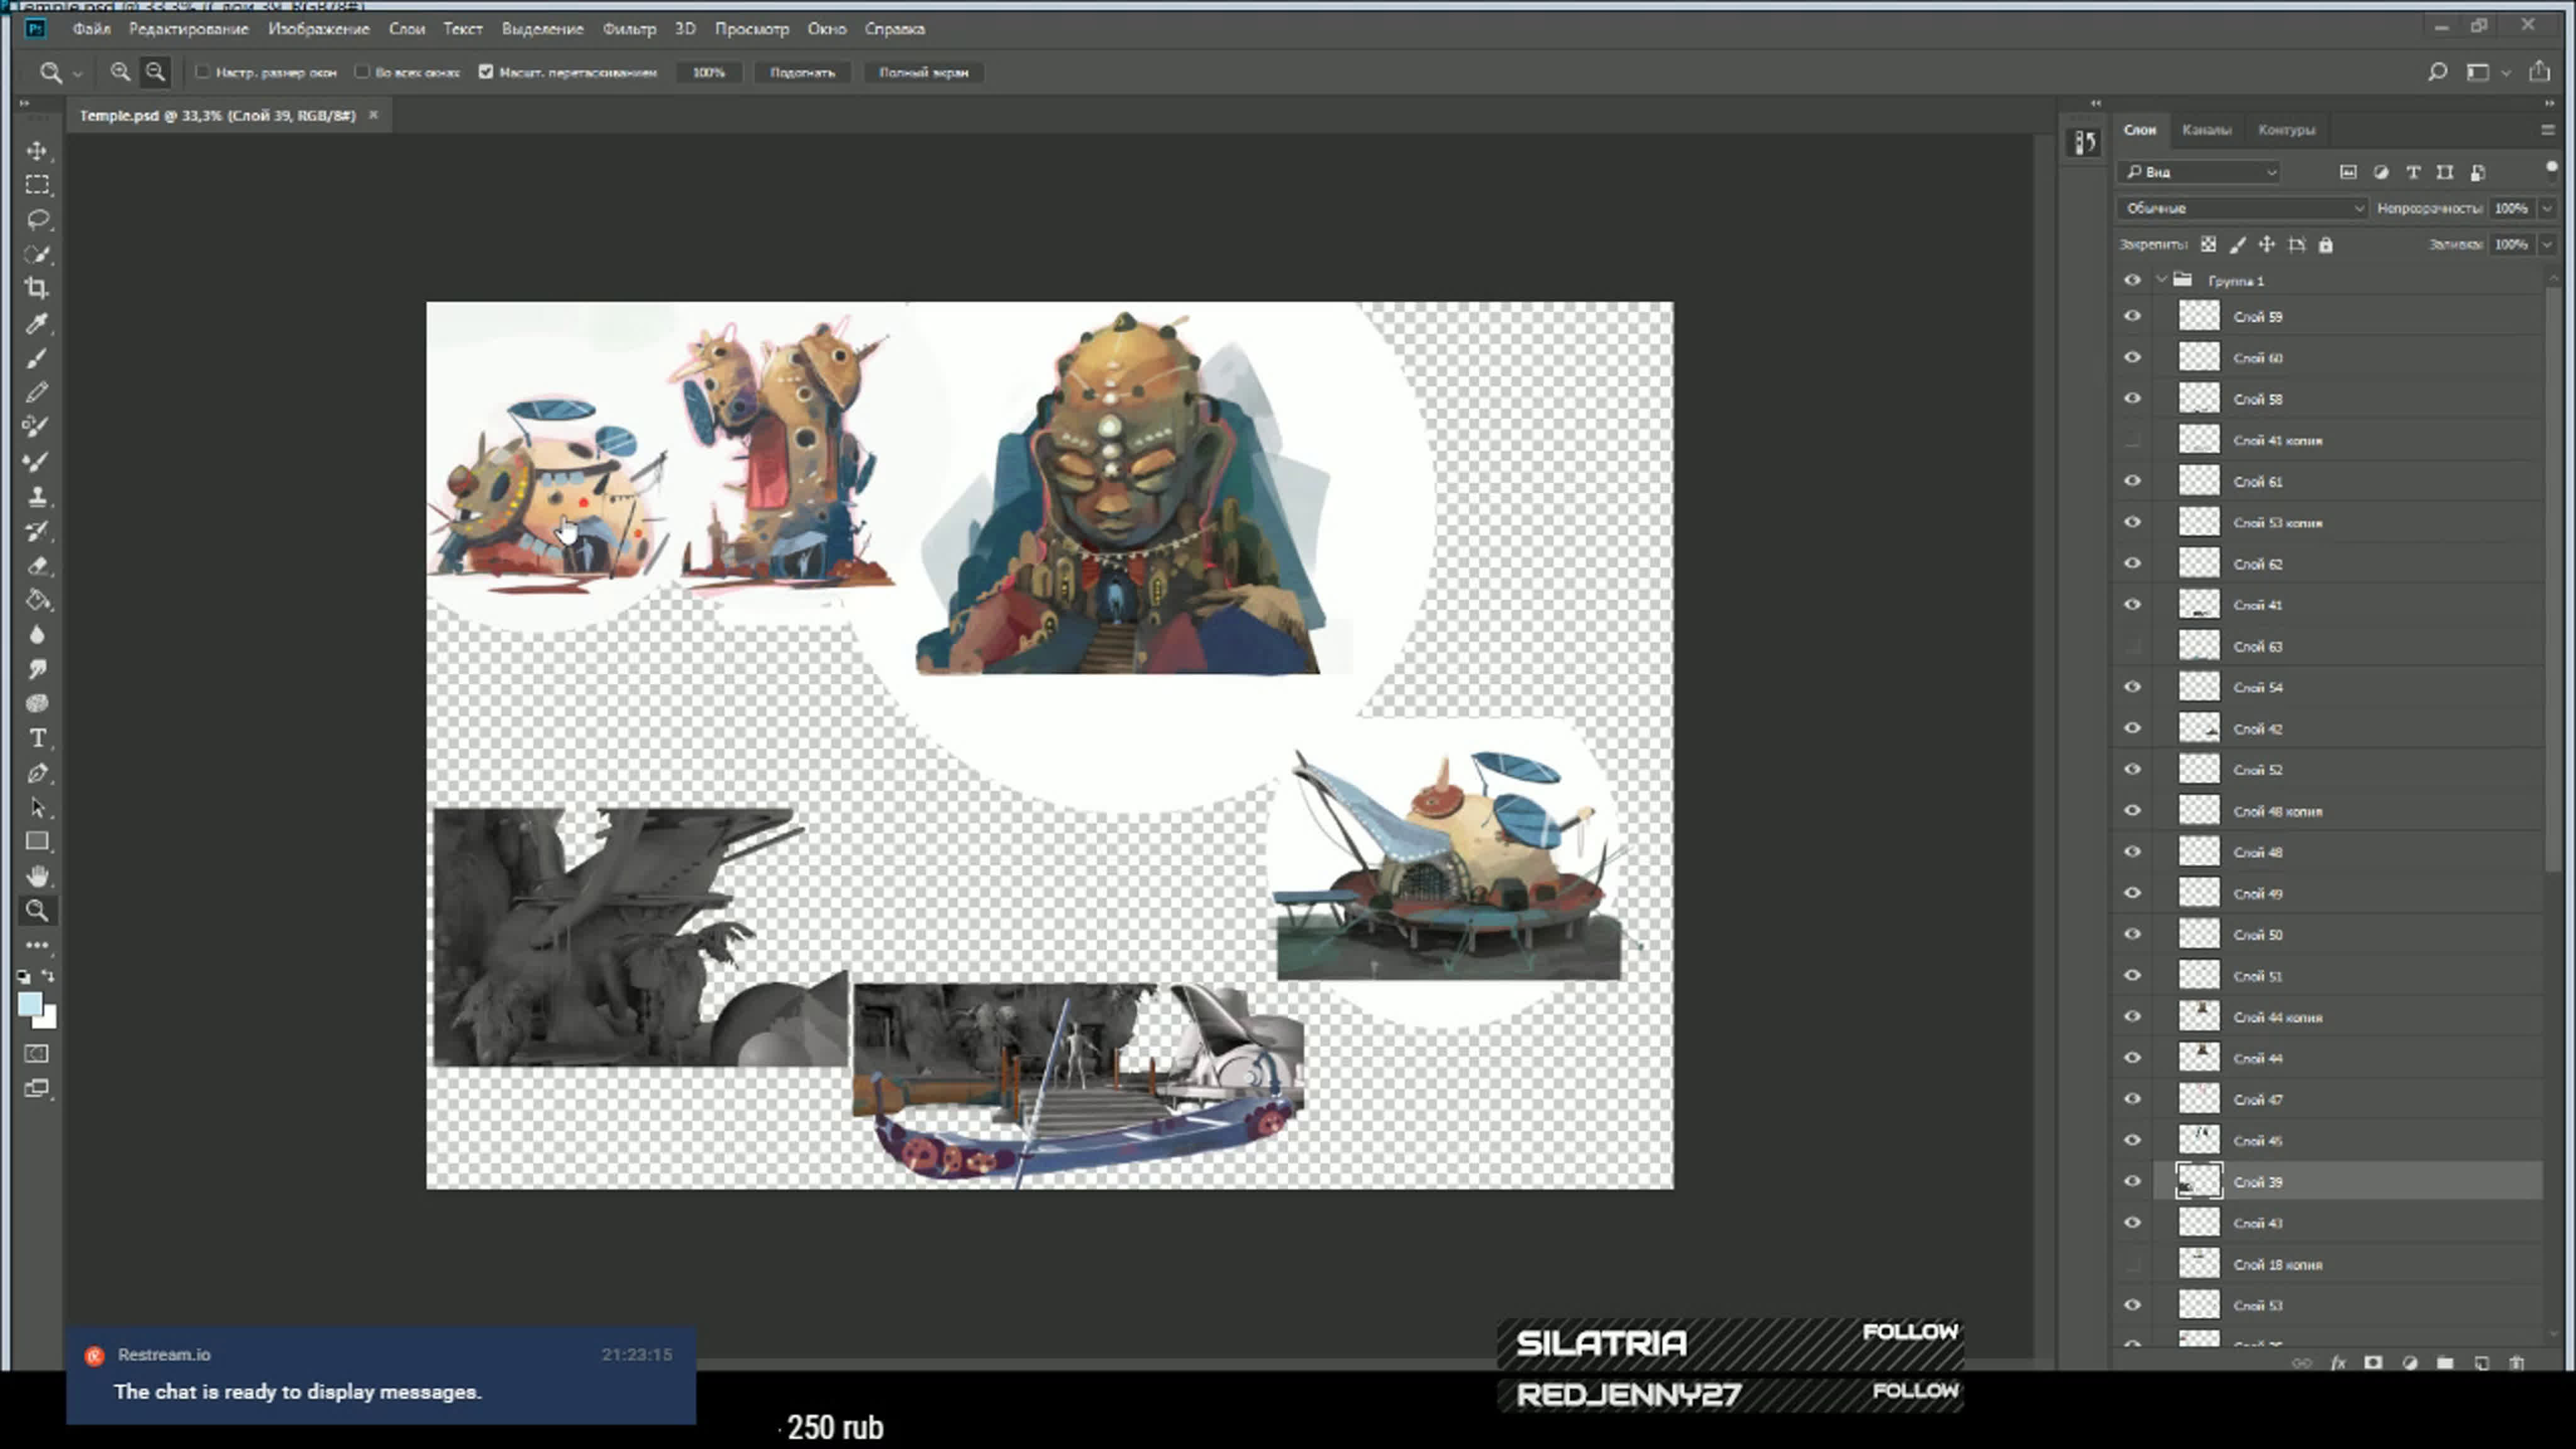This screenshot has width=2576, height=1449.
Task: Open the History panel icon
Action: [x=2084, y=143]
